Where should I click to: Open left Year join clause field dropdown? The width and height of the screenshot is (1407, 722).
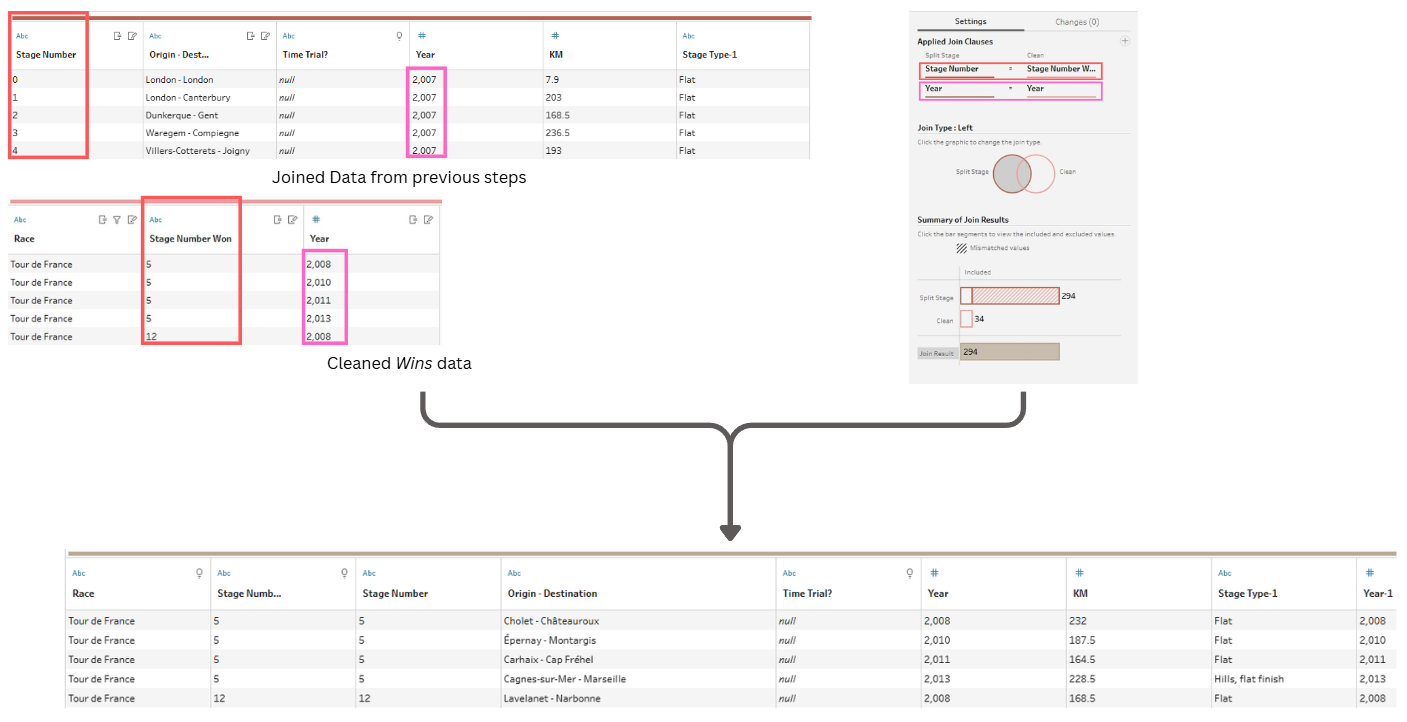click(959, 89)
